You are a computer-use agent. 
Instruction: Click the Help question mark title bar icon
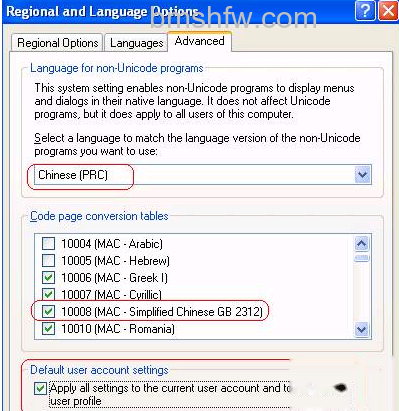[x=365, y=11]
